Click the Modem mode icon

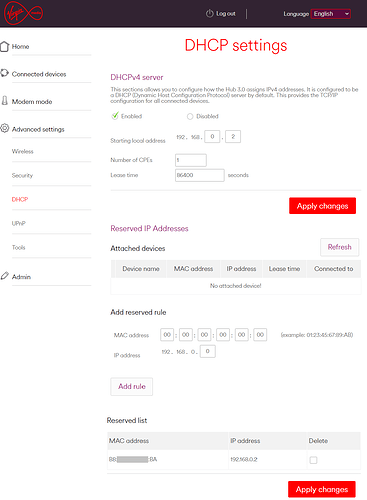pyautogui.click(x=4, y=101)
